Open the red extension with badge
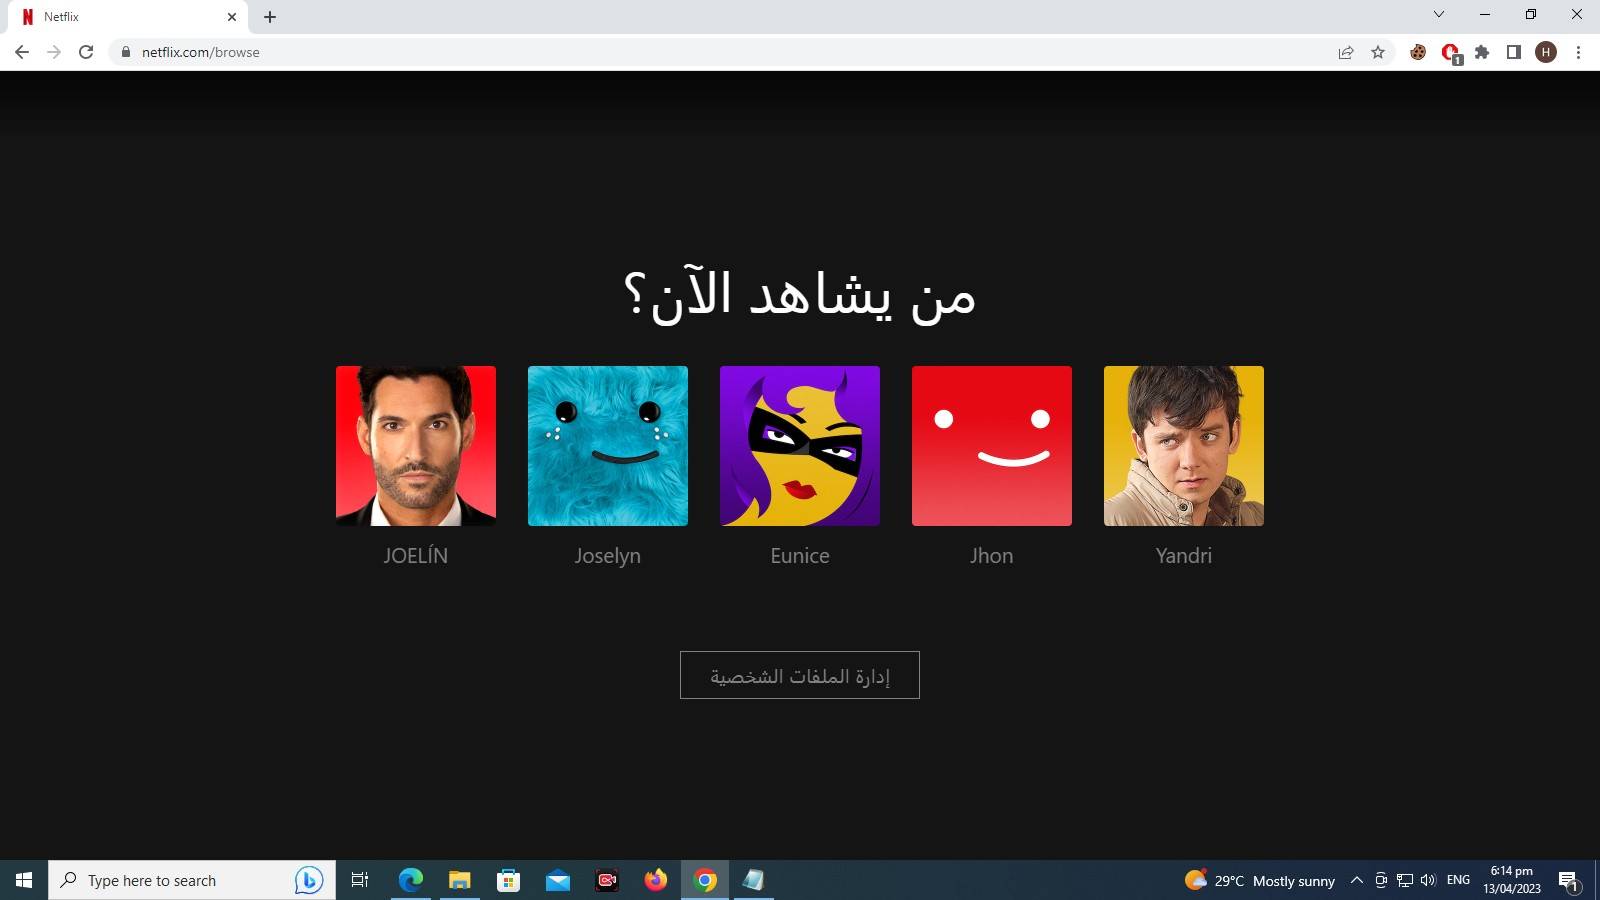1600x900 pixels. tap(1451, 53)
